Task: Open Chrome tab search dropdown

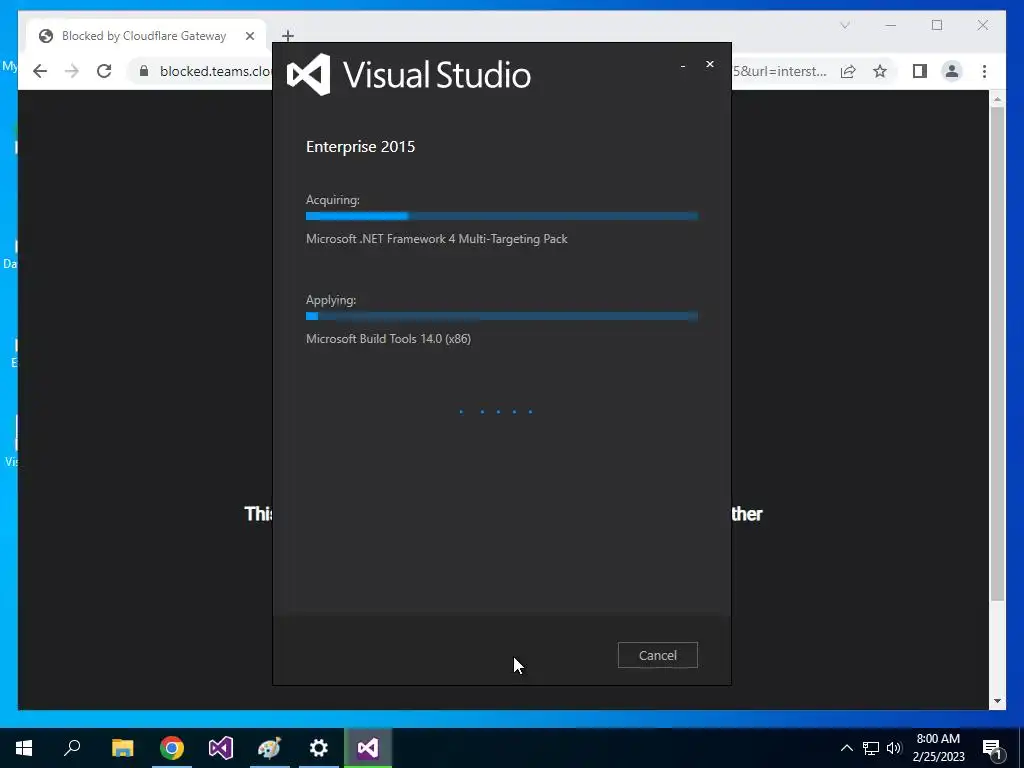Action: [x=844, y=25]
